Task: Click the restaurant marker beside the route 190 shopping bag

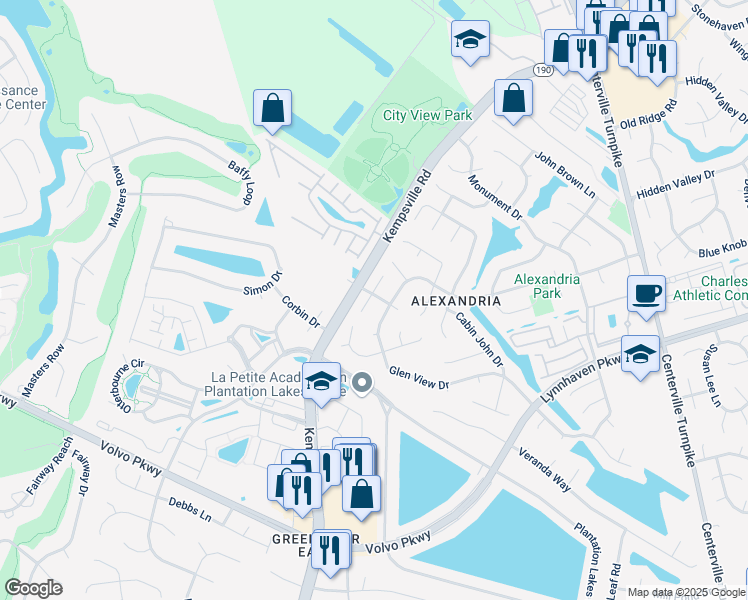Action: pos(588,55)
